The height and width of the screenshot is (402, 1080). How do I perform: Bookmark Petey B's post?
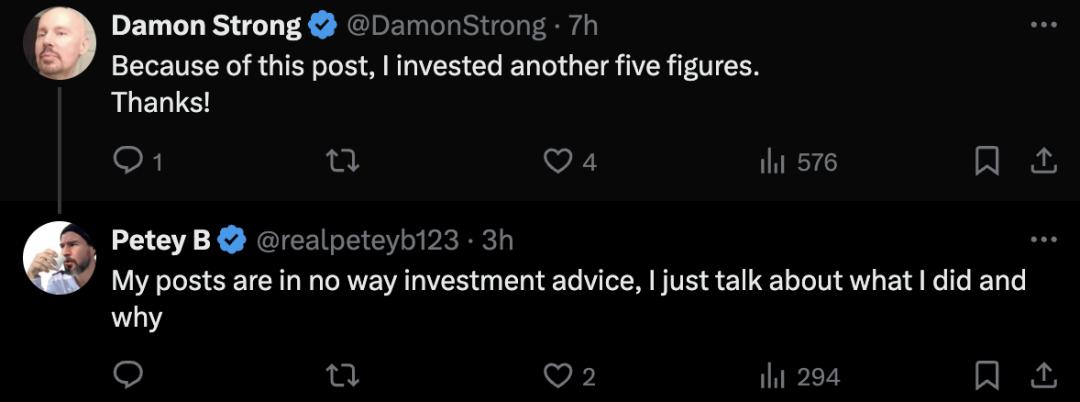tap(987, 375)
